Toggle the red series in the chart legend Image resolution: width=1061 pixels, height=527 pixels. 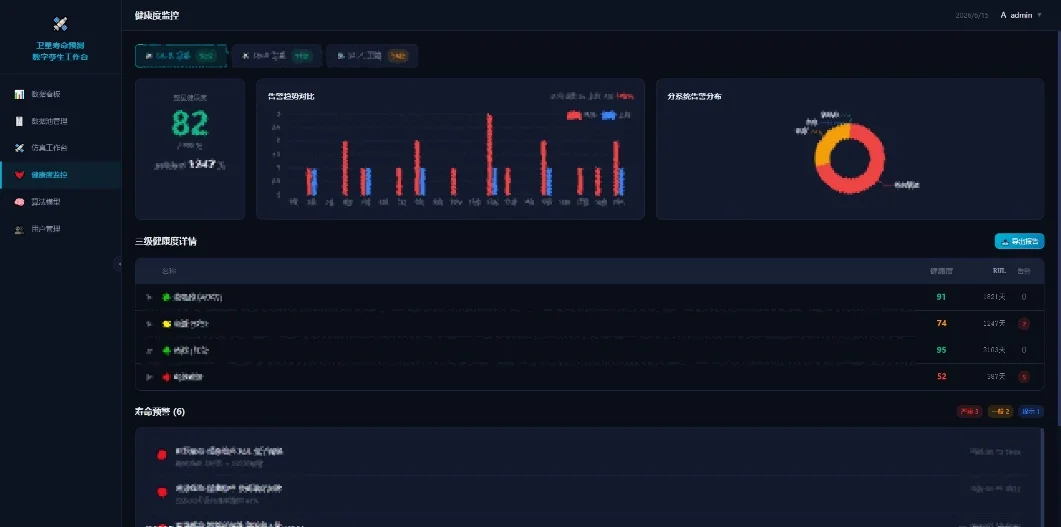pyautogui.click(x=581, y=116)
